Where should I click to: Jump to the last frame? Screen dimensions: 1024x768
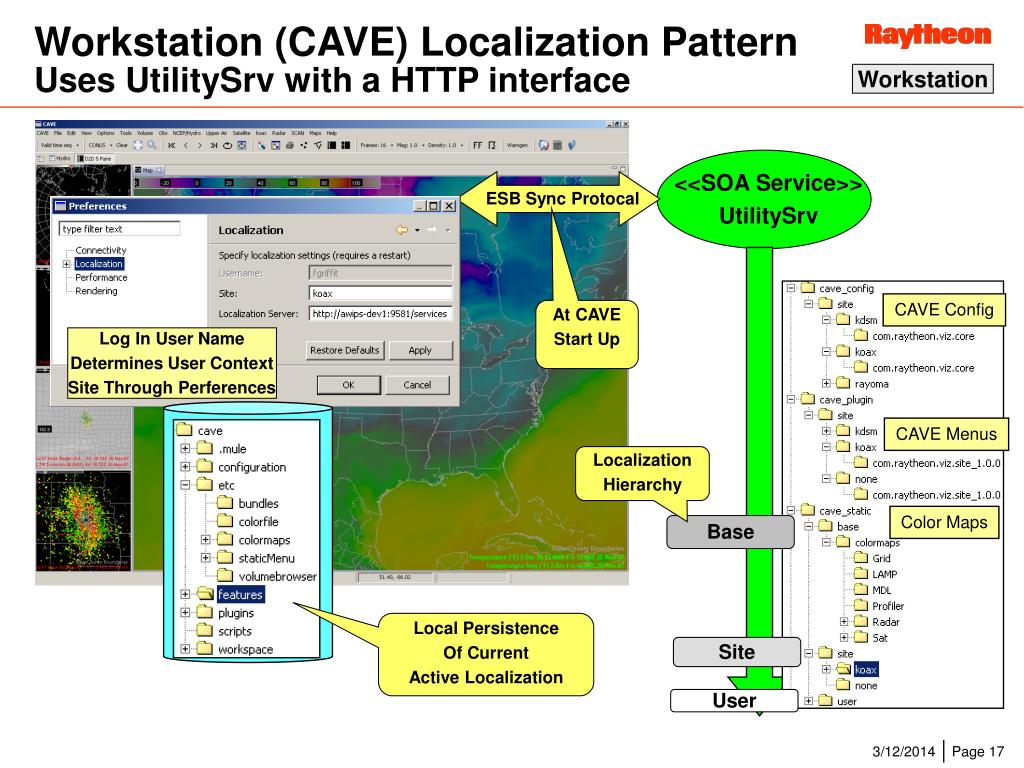click(x=214, y=145)
